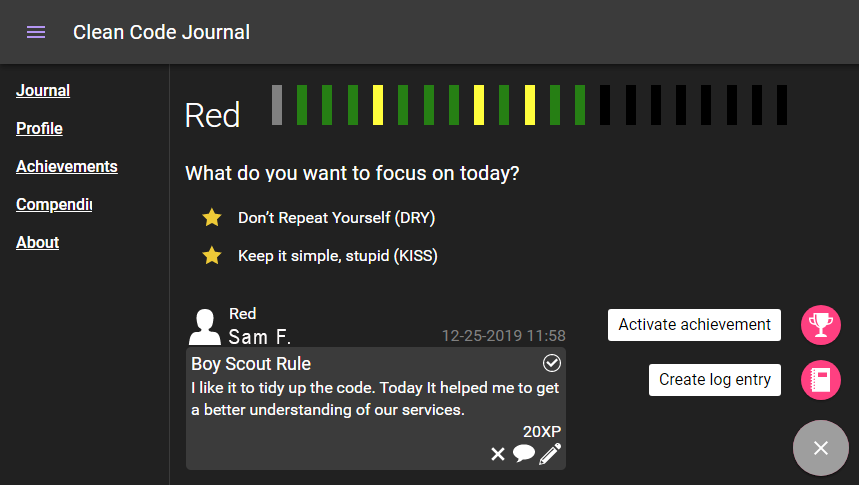
Task: Click the trophy achievement icon button
Action: point(821,325)
